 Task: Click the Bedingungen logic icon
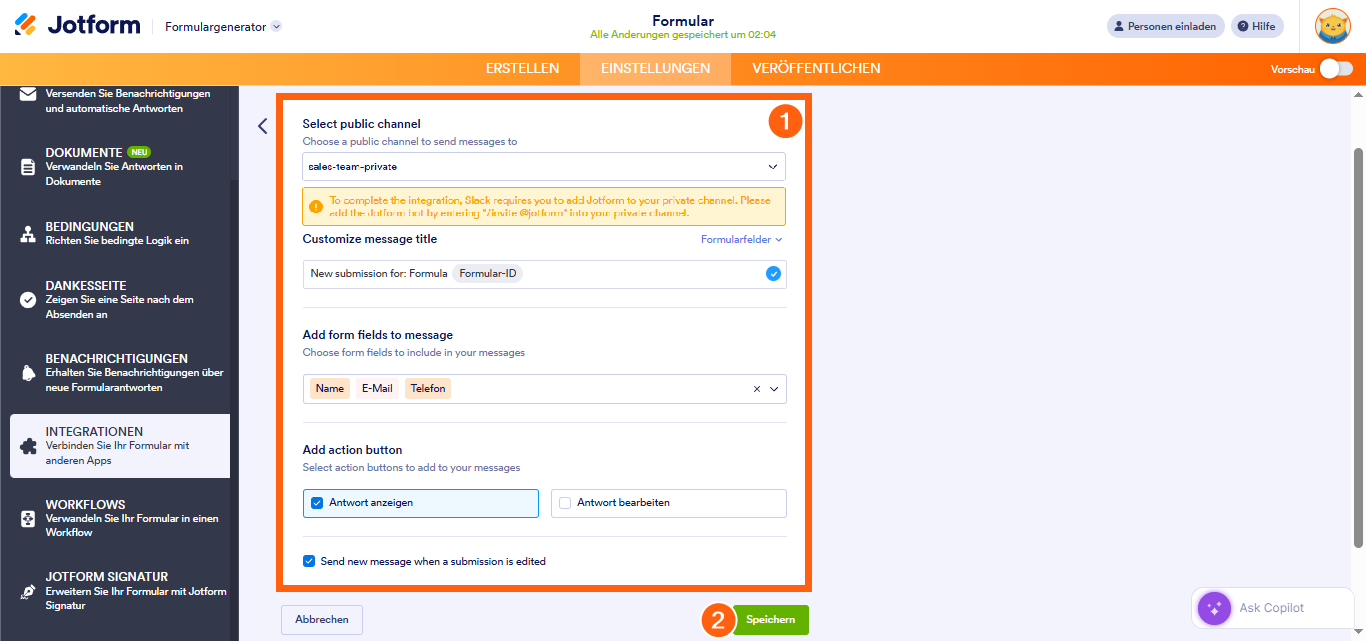pyautogui.click(x=28, y=234)
